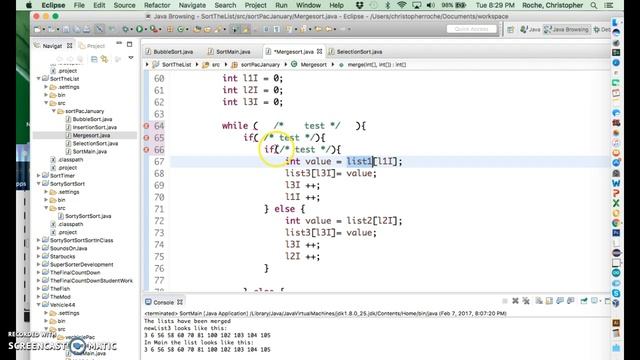Viewport: 640px width, 360px height.
Task: Collapse the sortPacJanuary package
Action: (x=53, y=111)
